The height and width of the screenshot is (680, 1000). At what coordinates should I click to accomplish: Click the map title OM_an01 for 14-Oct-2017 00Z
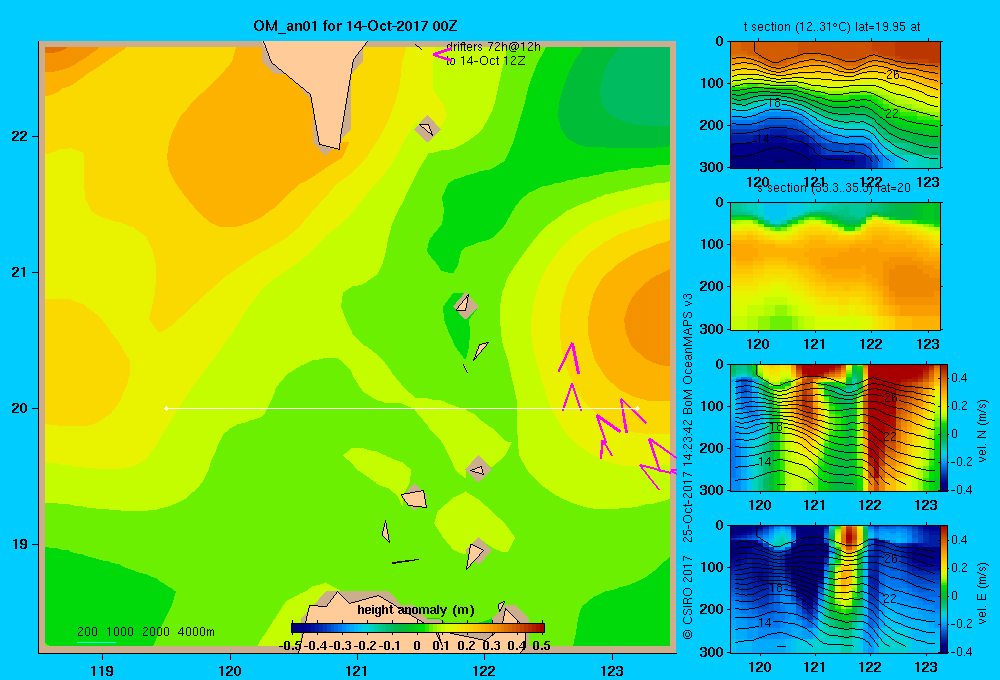tap(355, 26)
